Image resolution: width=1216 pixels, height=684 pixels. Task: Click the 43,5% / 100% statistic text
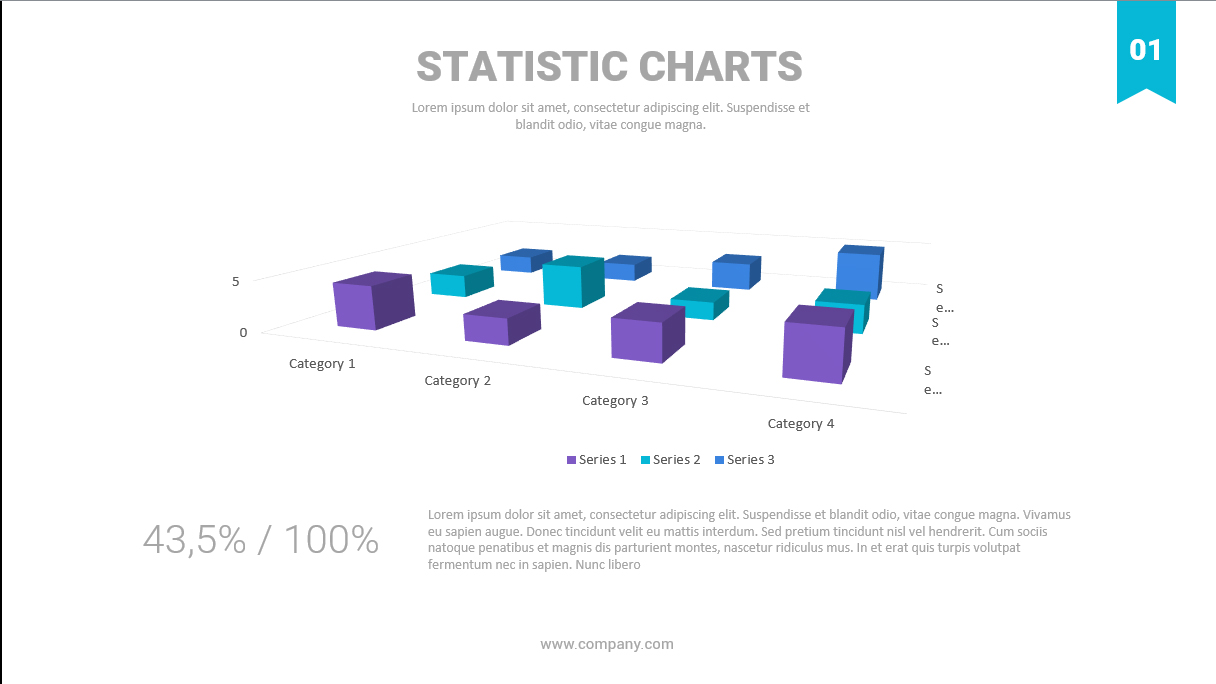pos(261,540)
